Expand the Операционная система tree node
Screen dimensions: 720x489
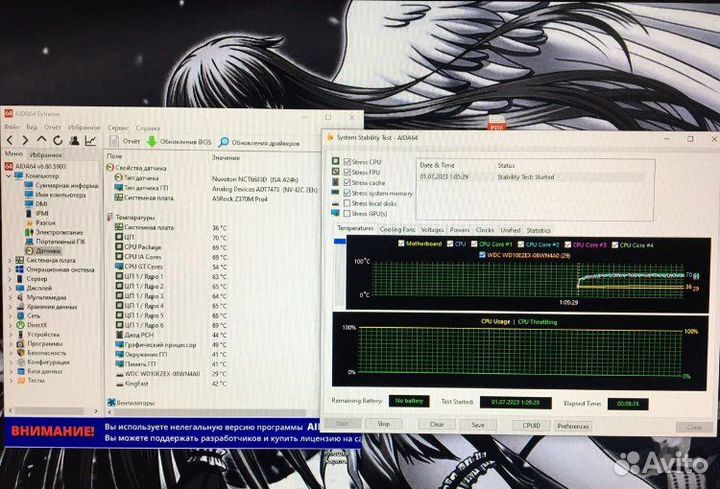pos(10,270)
